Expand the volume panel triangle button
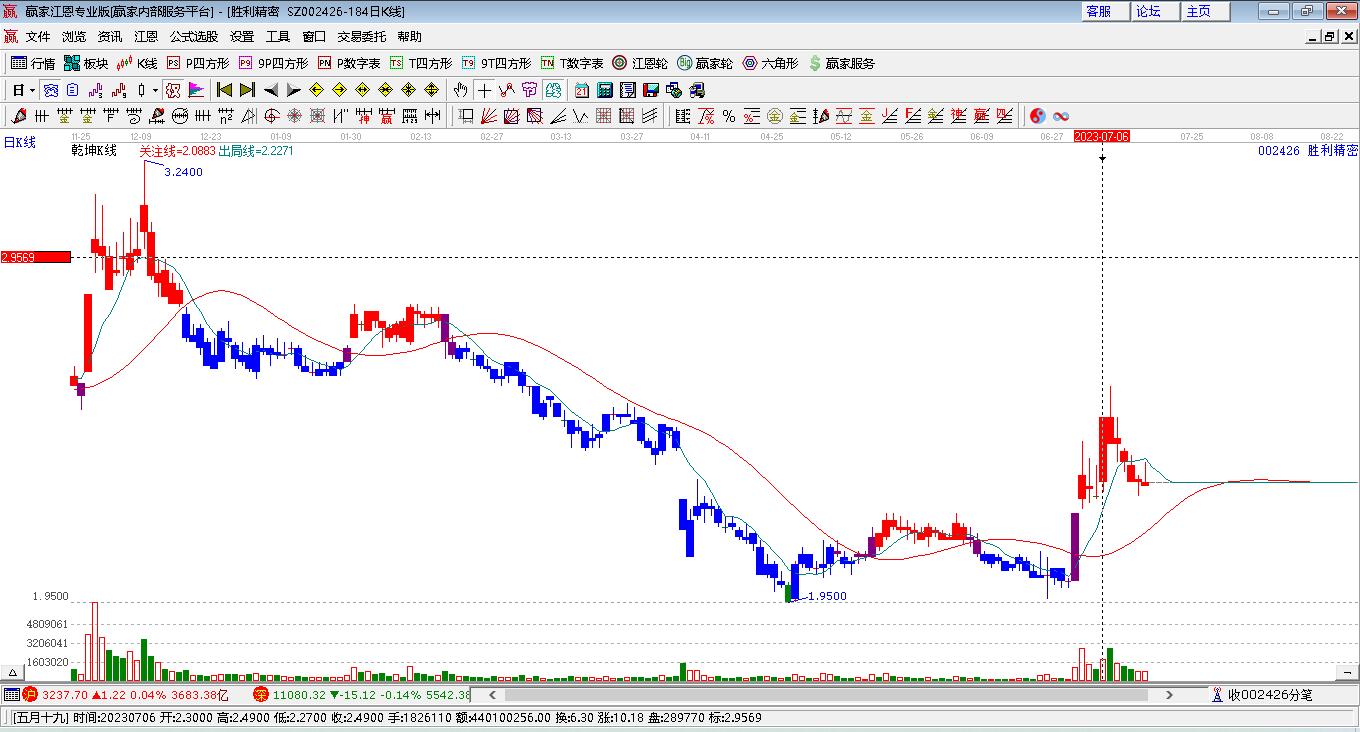Viewport: 1360px width, 732px height. pyautogui.click(x=14, y=673)
